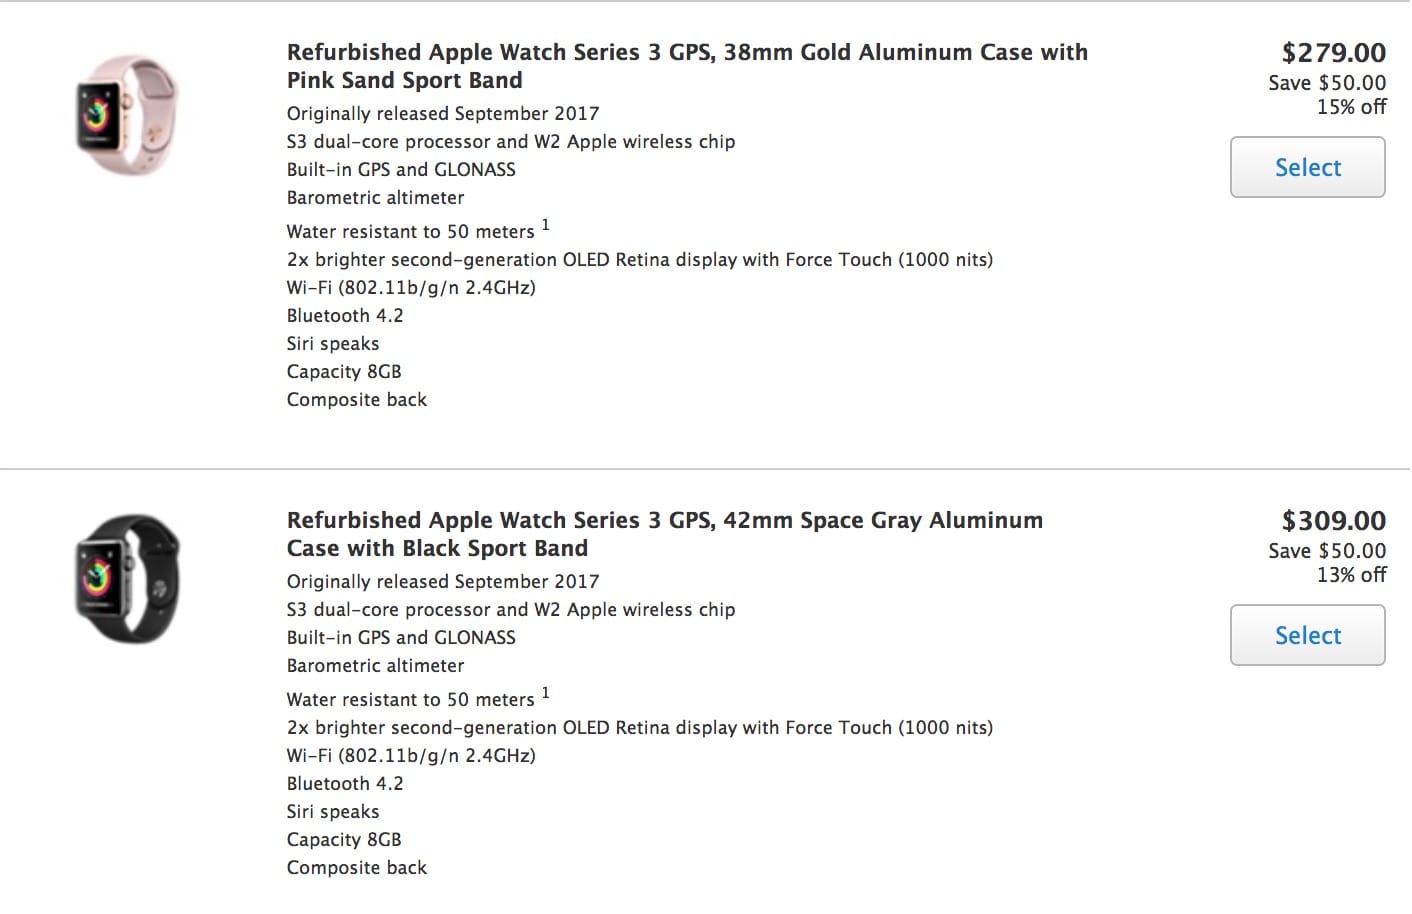
Task: Click the $279.00 price label
Action: [x=1335, y=52]
